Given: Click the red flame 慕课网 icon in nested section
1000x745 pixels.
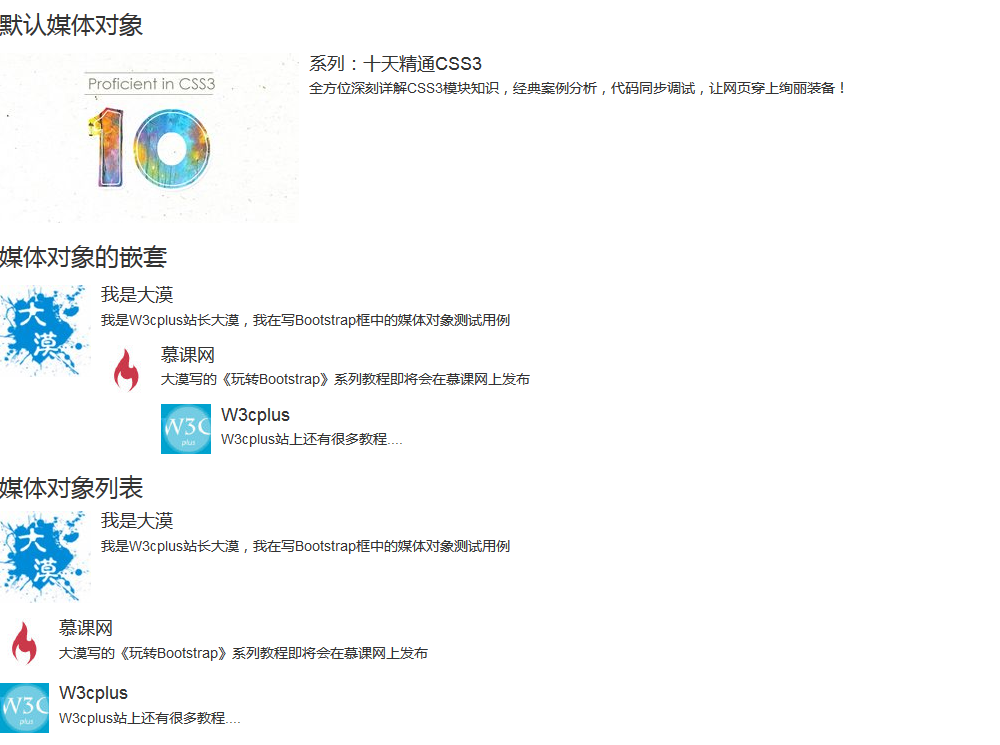Looking at the screenshot, I should point(126,369).
